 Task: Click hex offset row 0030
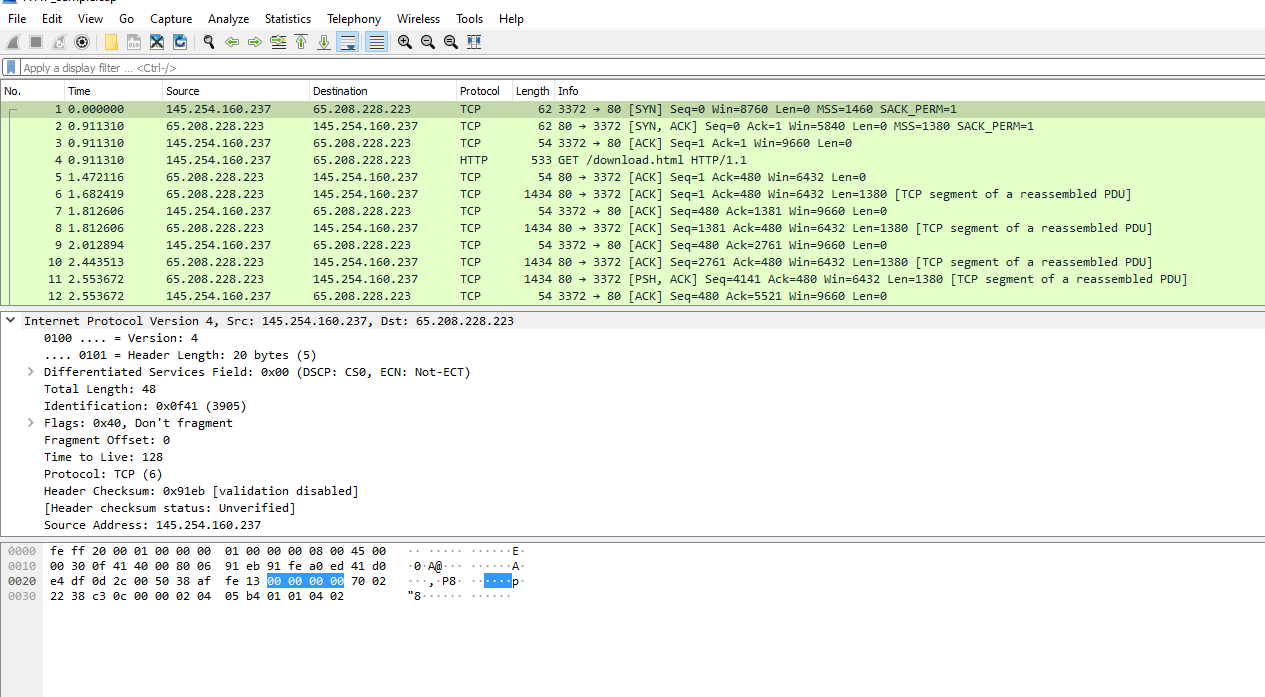pyautogui.click(x=22, y=596)
